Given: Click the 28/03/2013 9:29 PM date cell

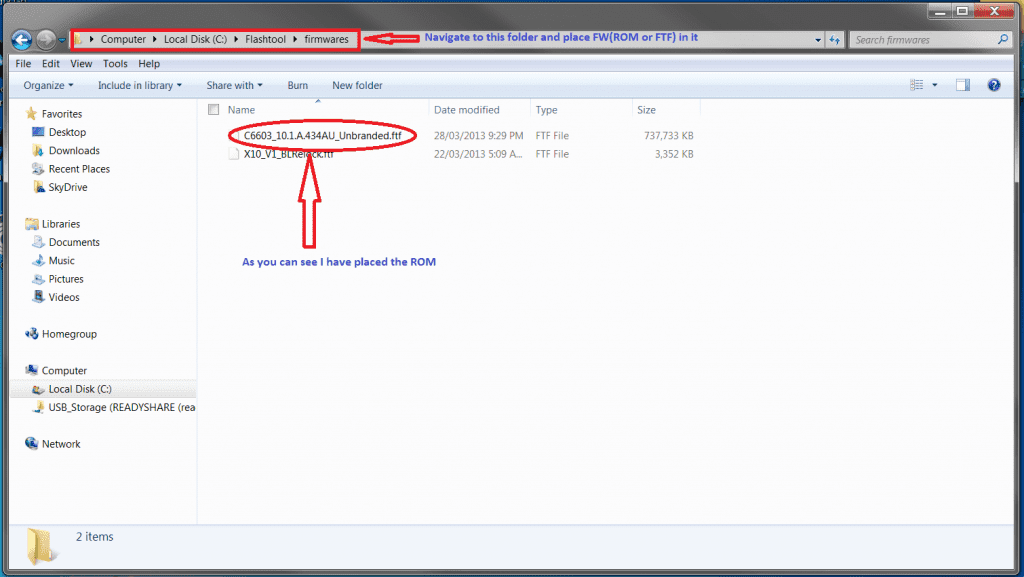Looking at the screenshot, I should tap(479, 136).
